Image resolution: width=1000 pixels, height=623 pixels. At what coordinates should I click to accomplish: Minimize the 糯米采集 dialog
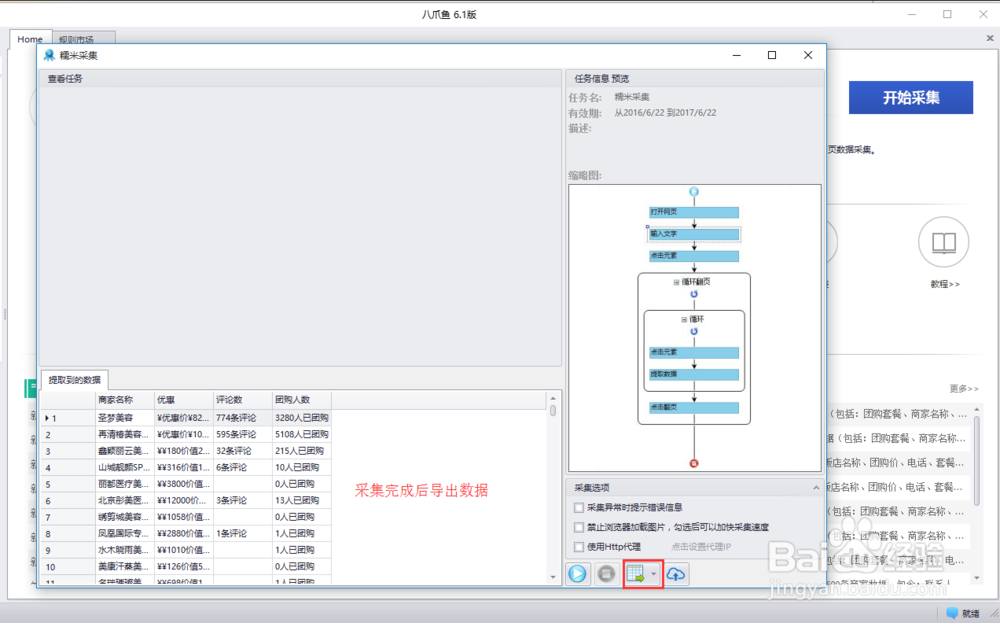coord(737,55)
